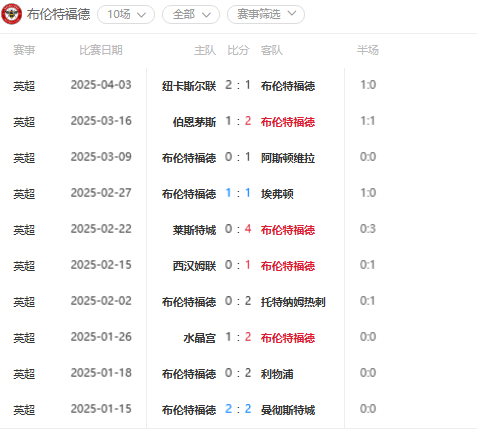Image resolution: width=477 pixels, height=432 pixels.
Task: Open away team 埃弗顿 in the 2025-02-27 match
Action: click(x=277, y=194)
